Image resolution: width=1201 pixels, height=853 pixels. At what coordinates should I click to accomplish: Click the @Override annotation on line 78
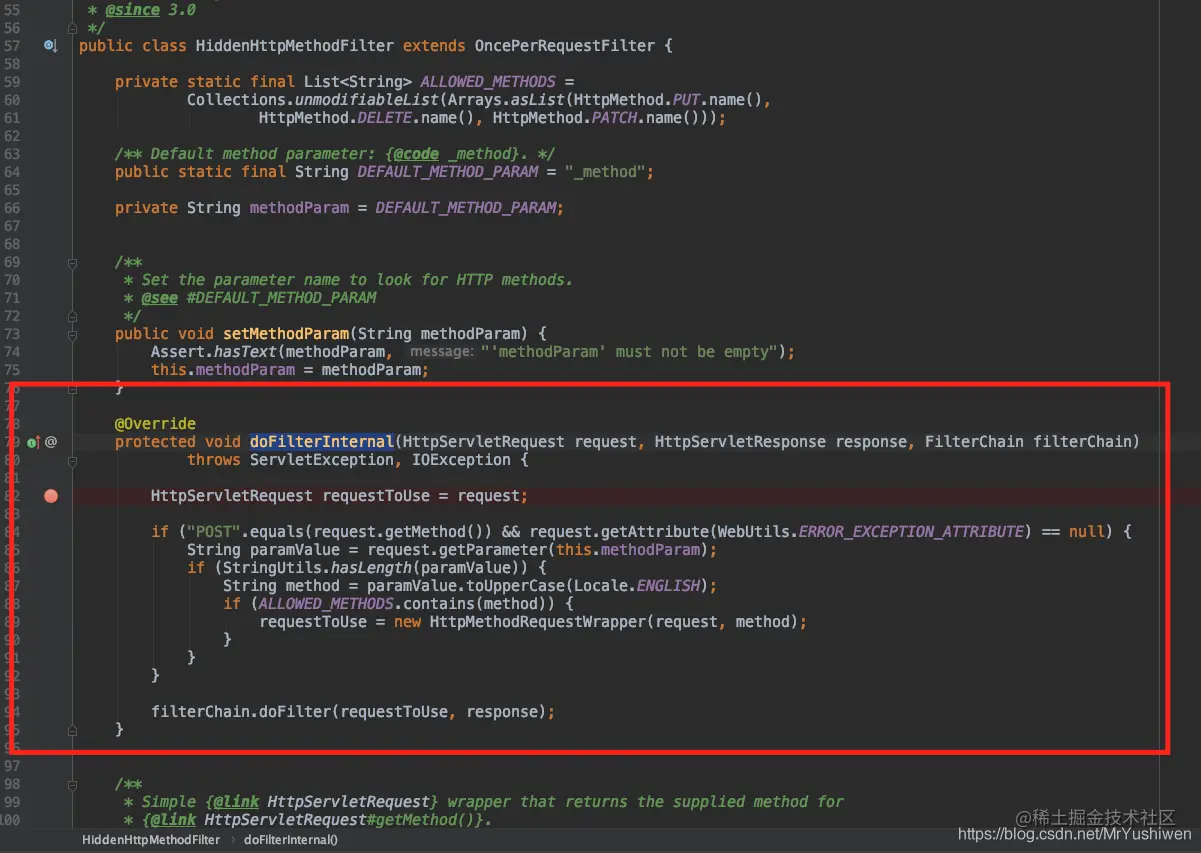tap(155, 424)
